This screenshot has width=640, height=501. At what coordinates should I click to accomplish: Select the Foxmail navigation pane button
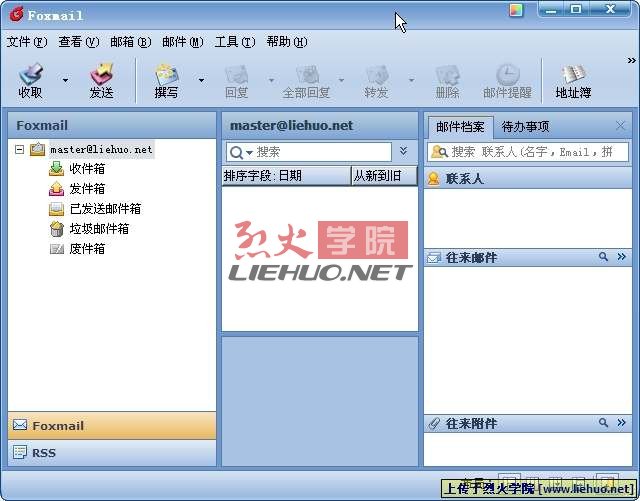pos(112,426)
